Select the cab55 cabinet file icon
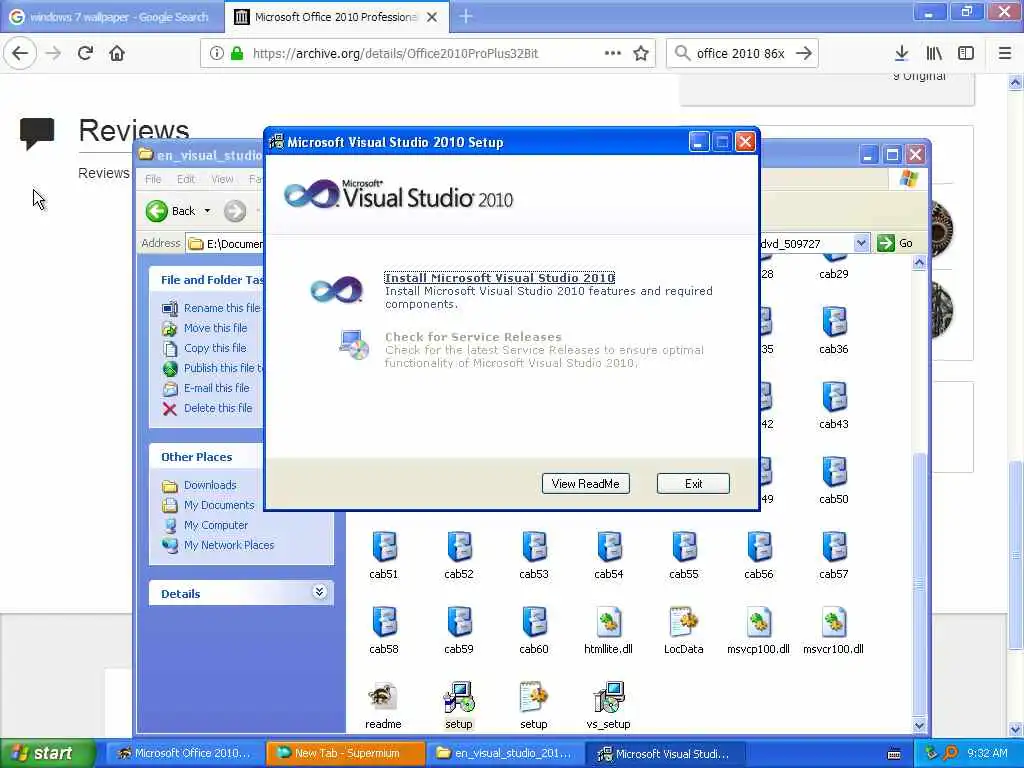Viewport: 1024px width, 768px height. click(684, 547)
